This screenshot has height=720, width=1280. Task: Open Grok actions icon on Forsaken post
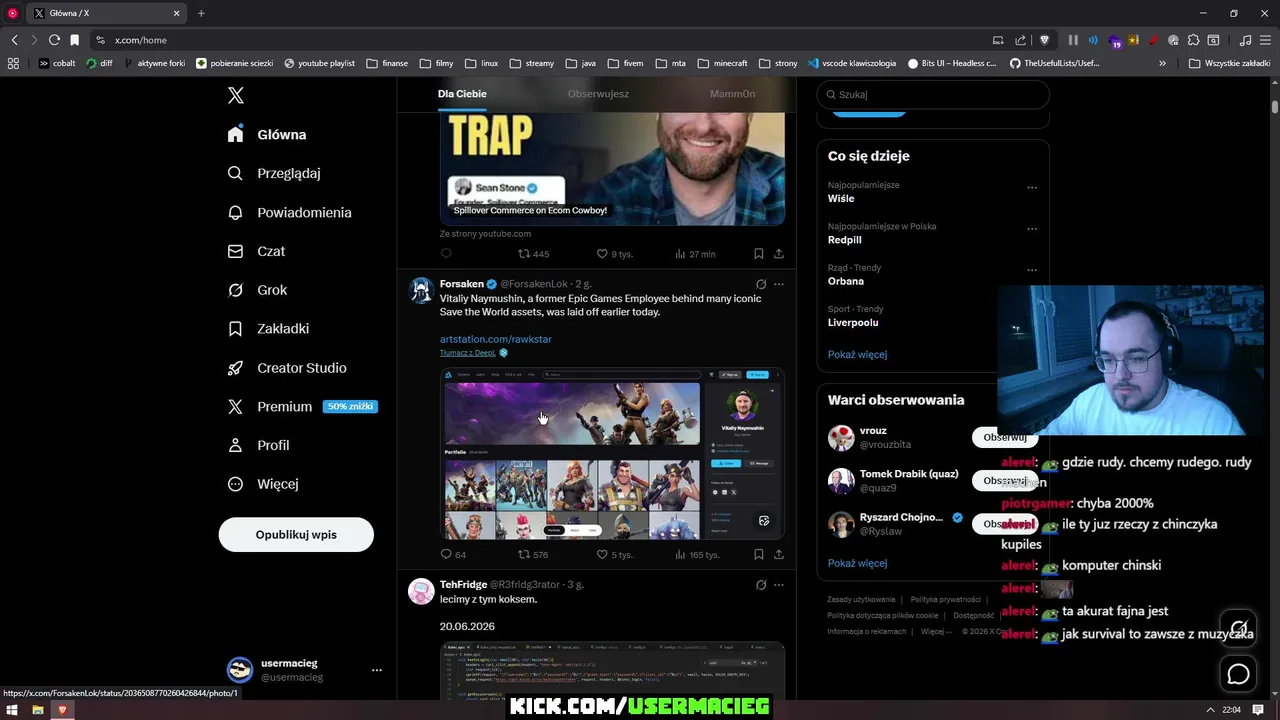point(761,284)
